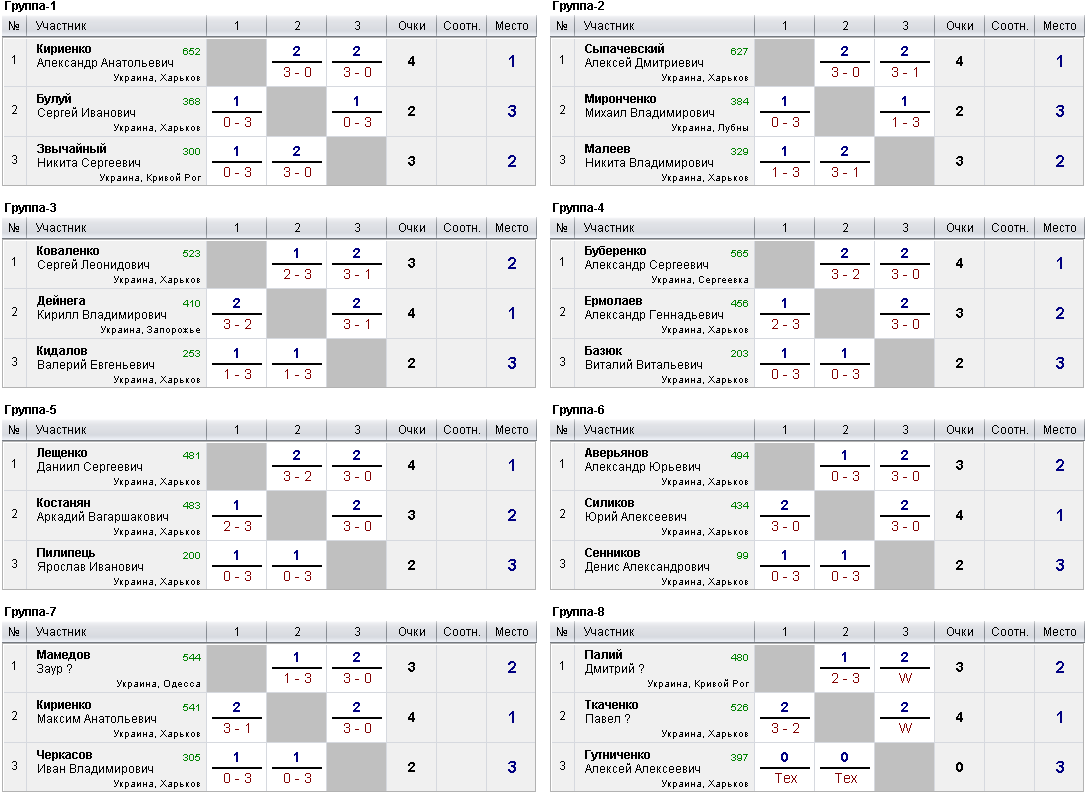Click 2-3 score in Коваленко row

[297, 274]
